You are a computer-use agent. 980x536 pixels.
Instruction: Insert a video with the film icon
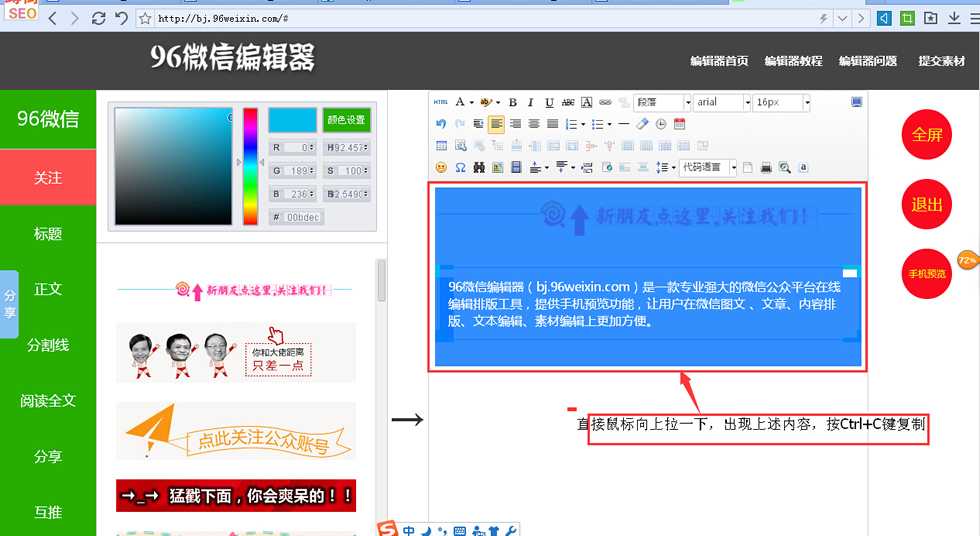[516, 167]
